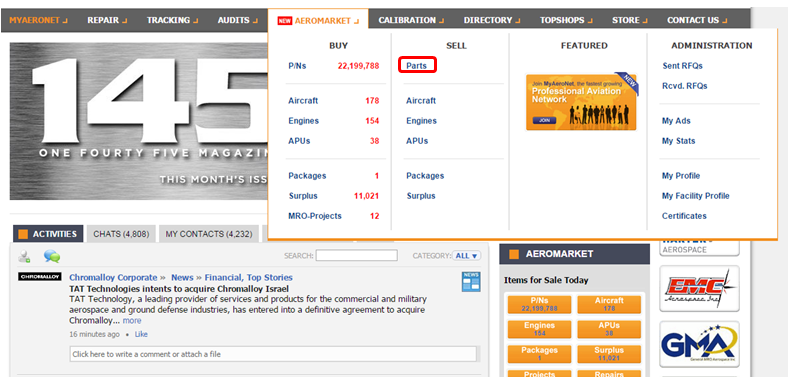Viewport: 800px width, 384px height.
Task: Click the Engines 154 orange tile
Action: 539,329
